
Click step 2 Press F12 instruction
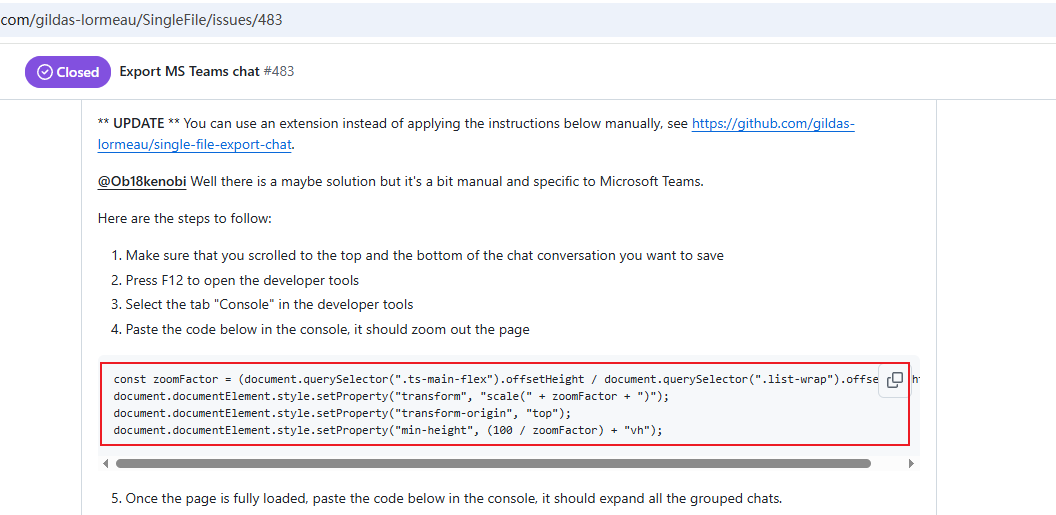(242, 280)
